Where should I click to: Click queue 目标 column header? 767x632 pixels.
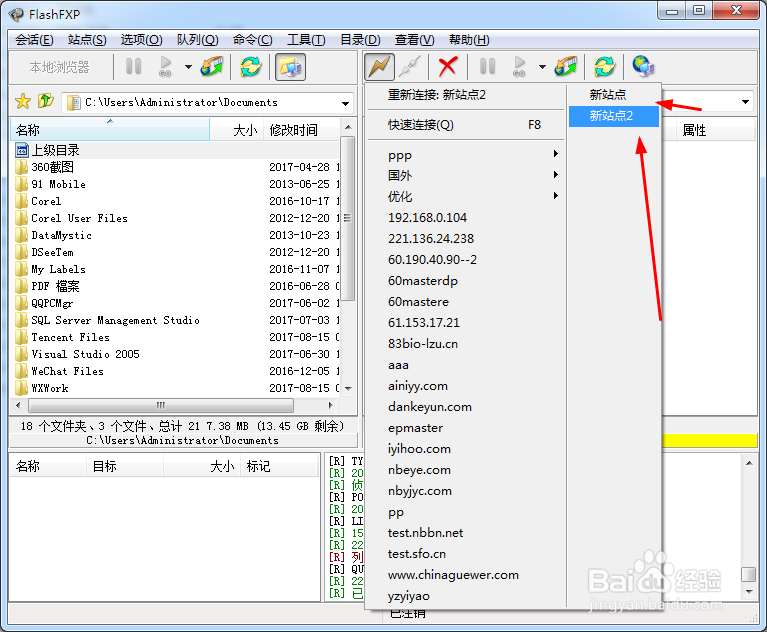point(125,466)
